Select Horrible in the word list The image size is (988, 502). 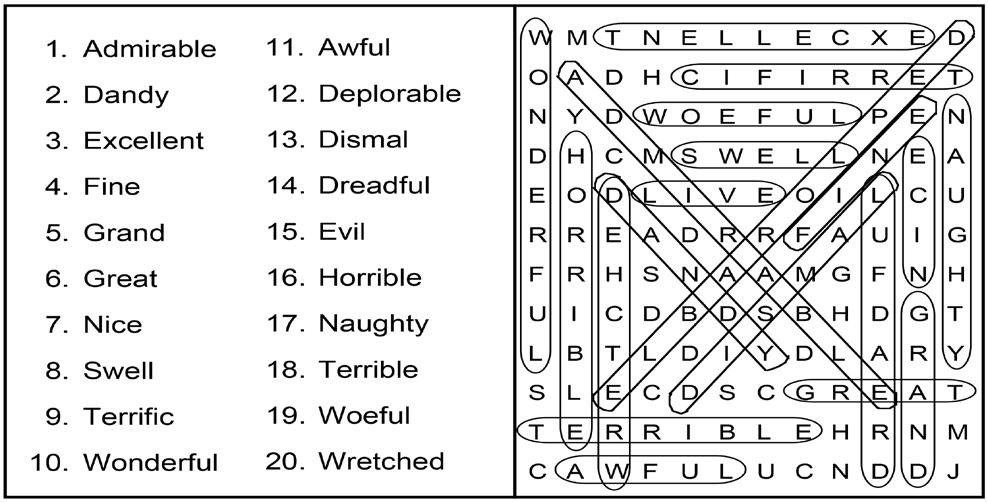click(x=370, y=278)
